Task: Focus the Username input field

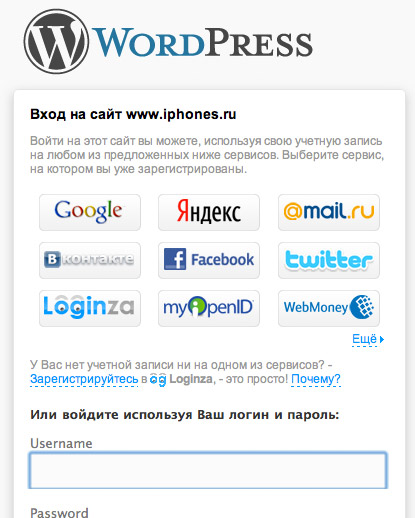Action: click(x=208, y=470)
